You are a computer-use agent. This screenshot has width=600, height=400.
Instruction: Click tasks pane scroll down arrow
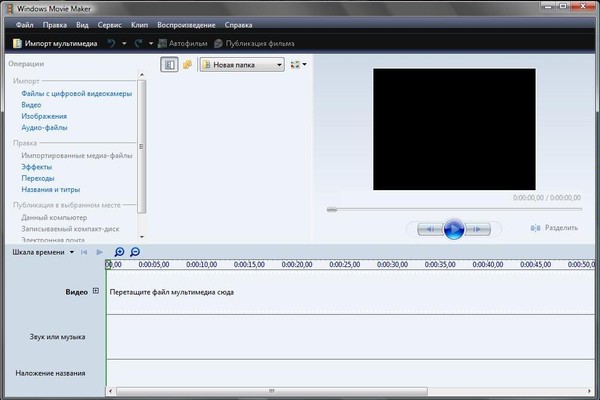pos(142,237)
